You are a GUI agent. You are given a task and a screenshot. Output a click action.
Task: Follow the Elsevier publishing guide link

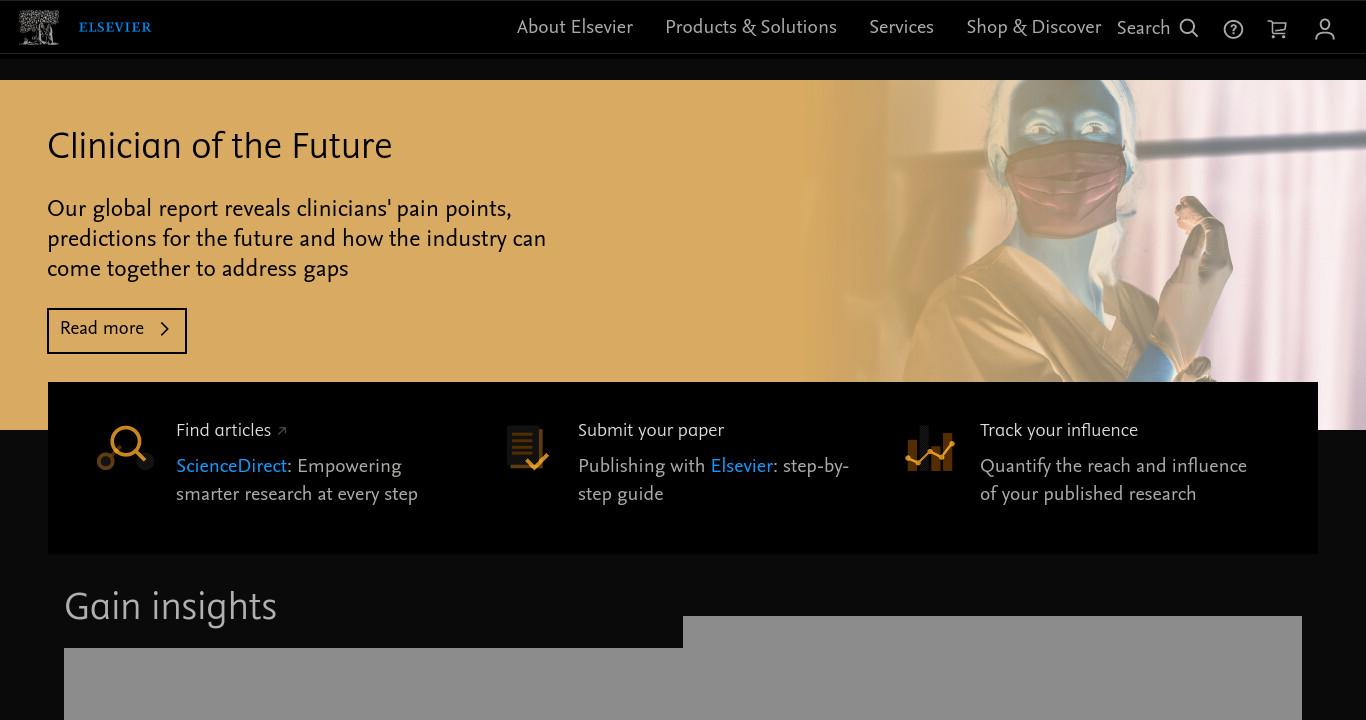click(742, 467)
